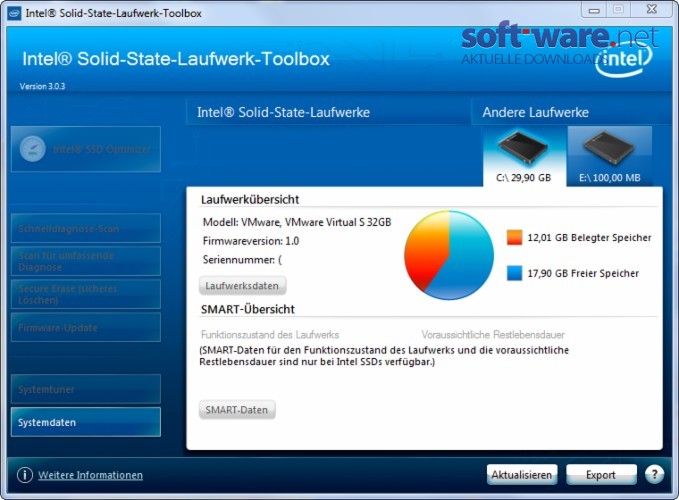Start the Schnelldiagnose-Scan
The image size is (679, 500).
point(86,228)
